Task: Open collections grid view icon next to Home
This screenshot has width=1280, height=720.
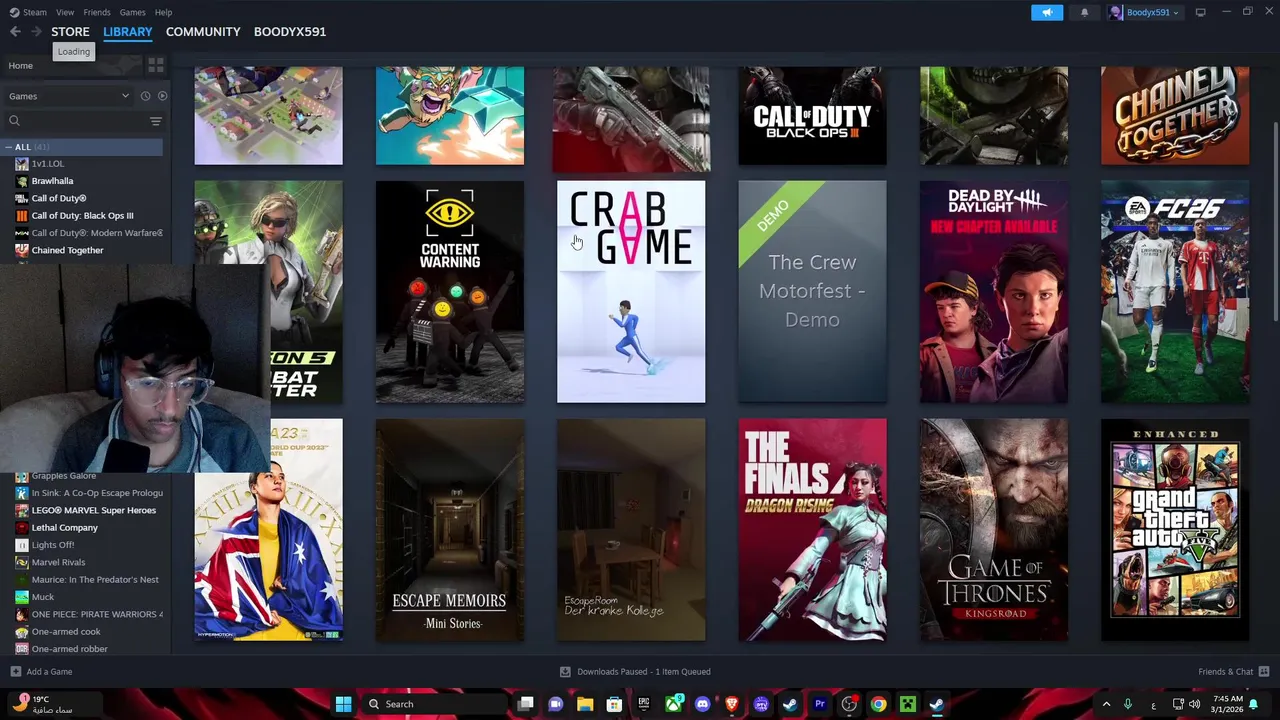Action: pyautogui.click(x=156, y=65)
